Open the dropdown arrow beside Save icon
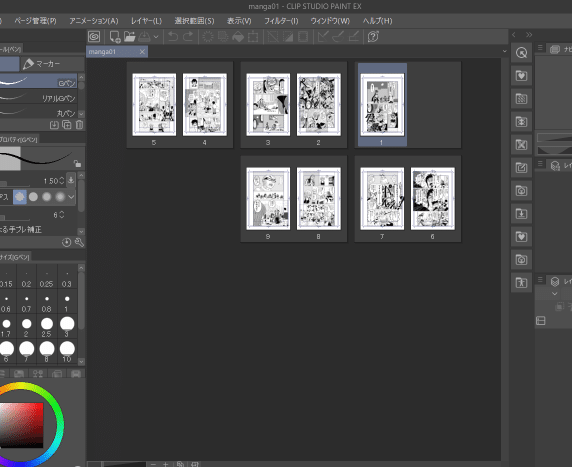 click(156, 37)
